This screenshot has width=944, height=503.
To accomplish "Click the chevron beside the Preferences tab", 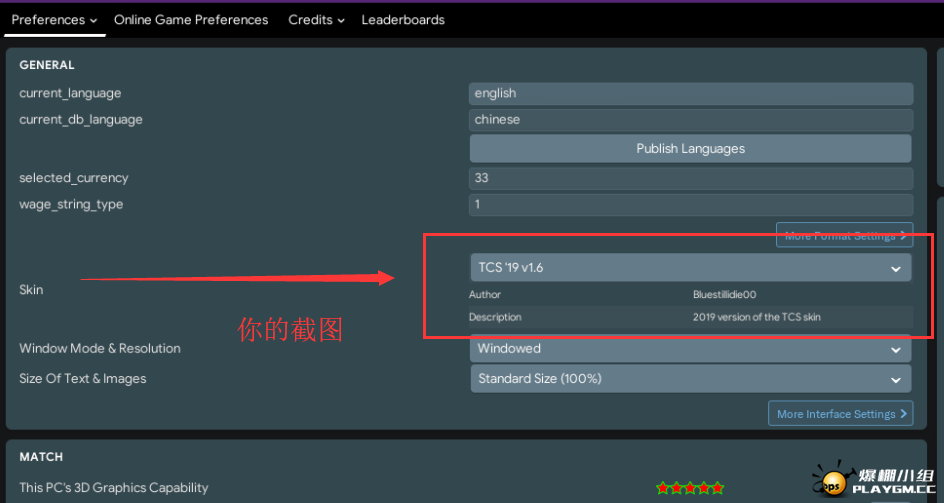I will point(93,20).
